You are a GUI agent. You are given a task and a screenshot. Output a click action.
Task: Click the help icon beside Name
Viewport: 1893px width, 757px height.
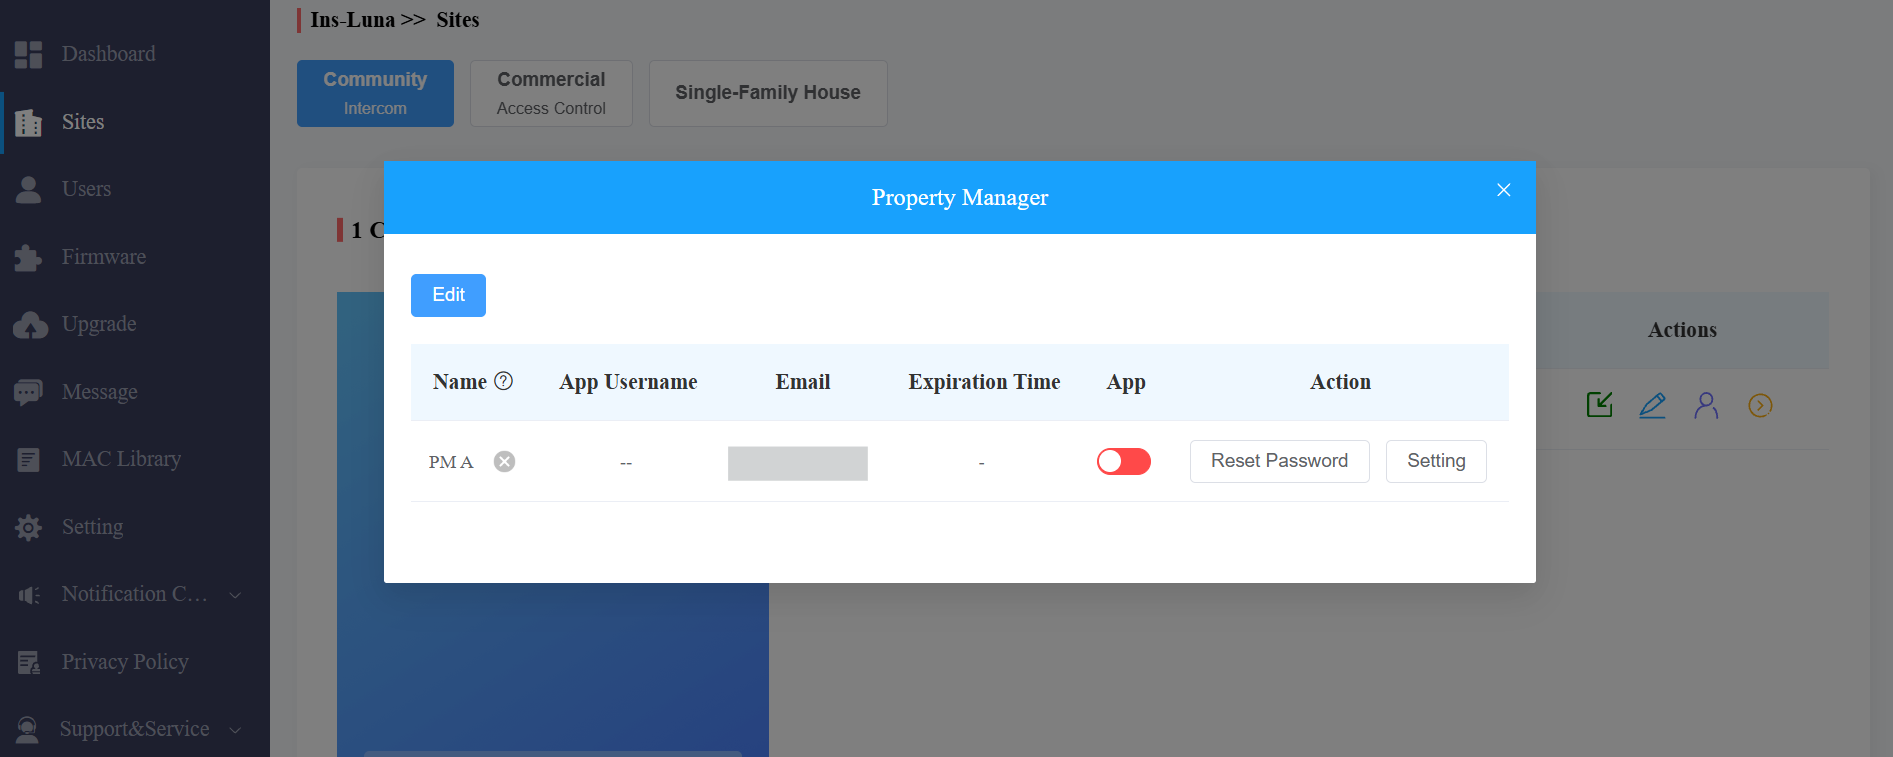tap(504, 381)
